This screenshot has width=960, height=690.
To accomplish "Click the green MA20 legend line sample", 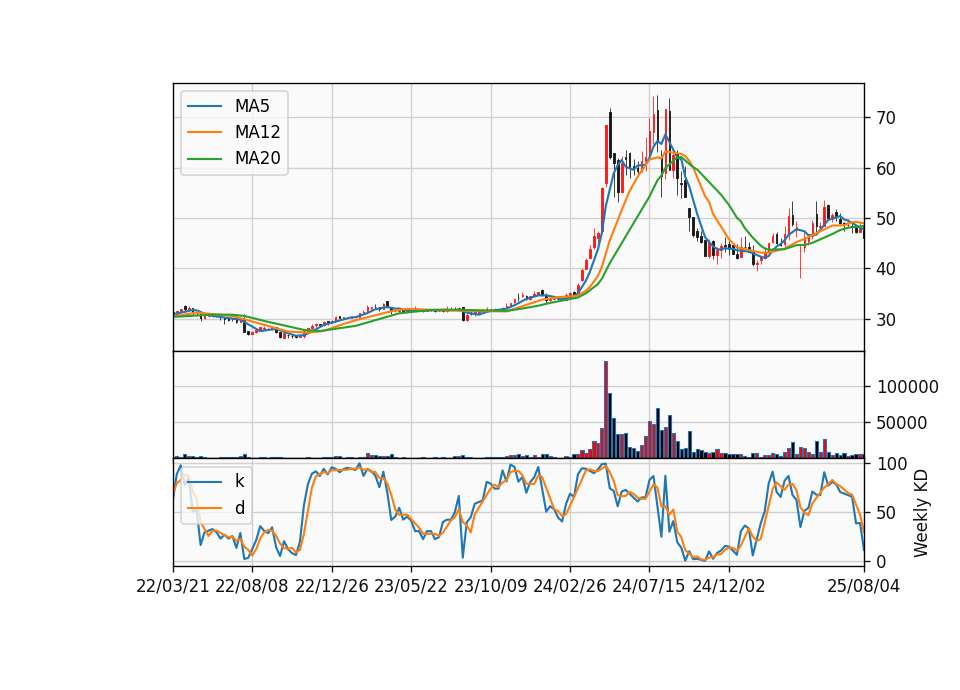I will (204, 159).
